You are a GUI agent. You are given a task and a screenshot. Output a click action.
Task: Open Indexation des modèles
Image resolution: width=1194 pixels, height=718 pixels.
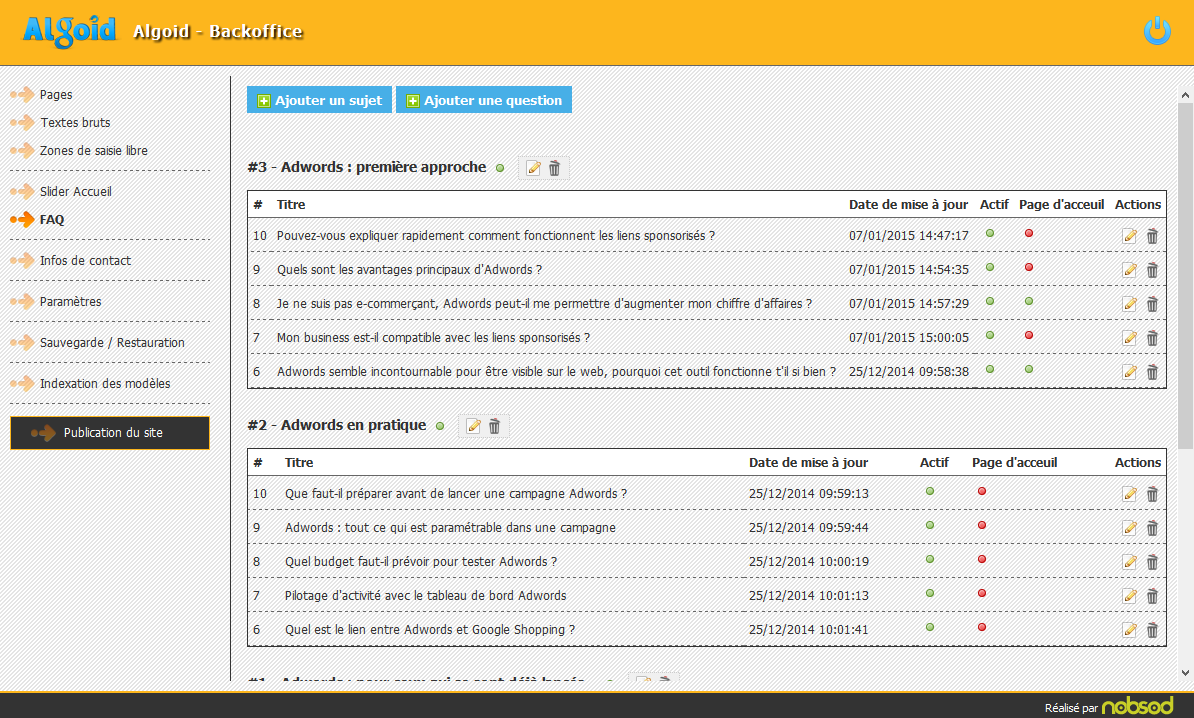click(105, 384)
